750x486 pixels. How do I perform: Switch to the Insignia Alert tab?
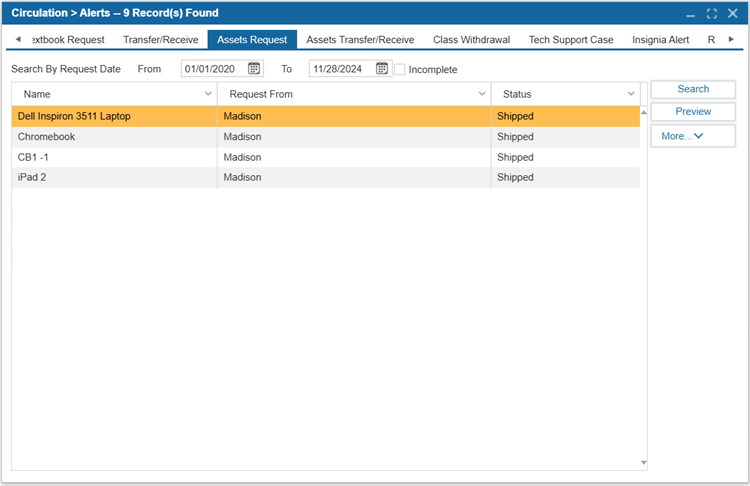(661, 40)
